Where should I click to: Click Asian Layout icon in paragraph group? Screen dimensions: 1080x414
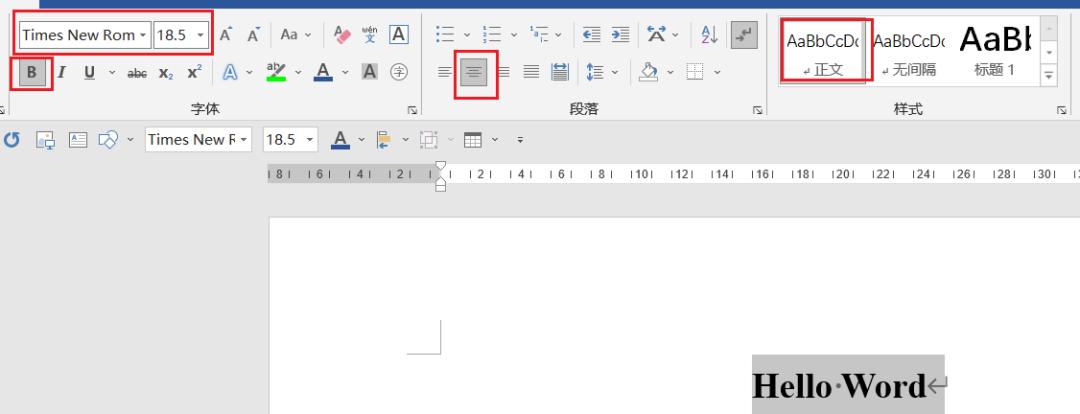[x=656, y=34]
